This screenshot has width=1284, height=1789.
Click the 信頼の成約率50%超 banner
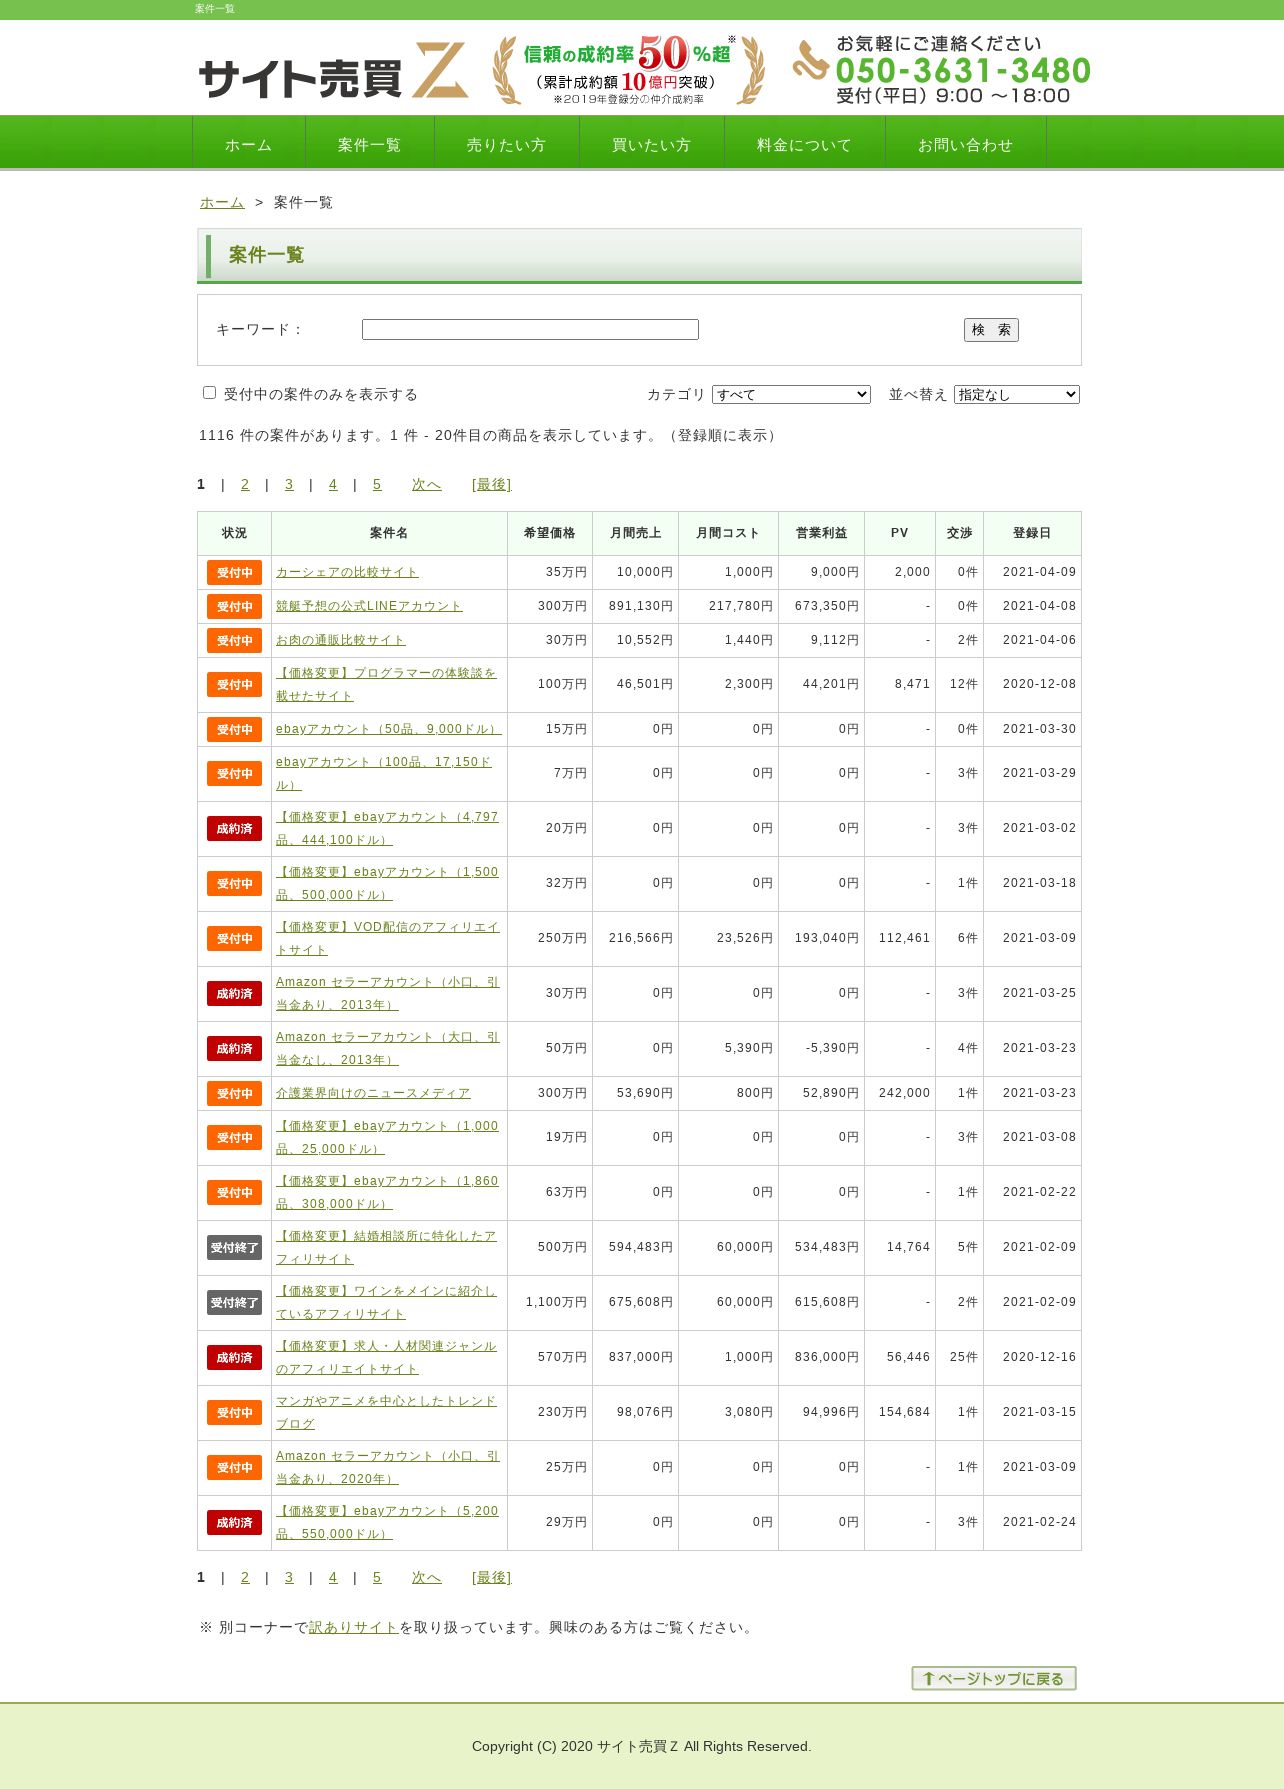[629, 70]
